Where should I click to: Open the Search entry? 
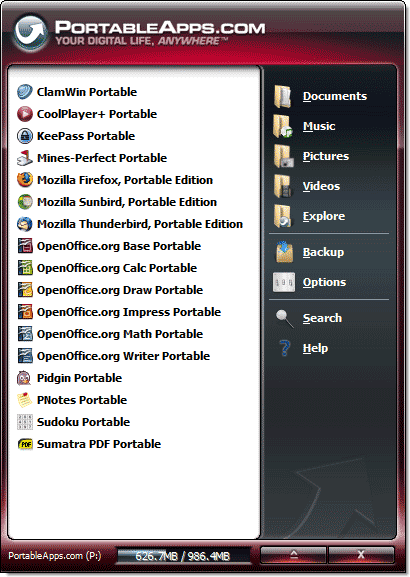322,318
